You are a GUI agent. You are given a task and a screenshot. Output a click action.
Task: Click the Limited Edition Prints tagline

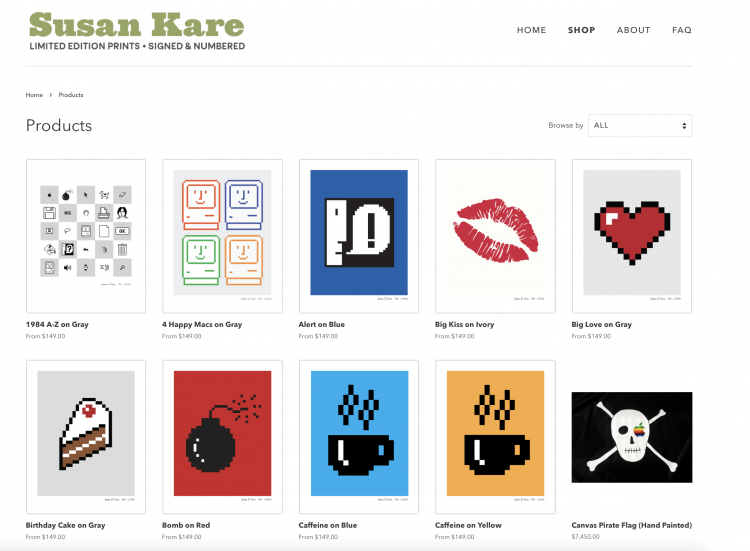[137, 46]
